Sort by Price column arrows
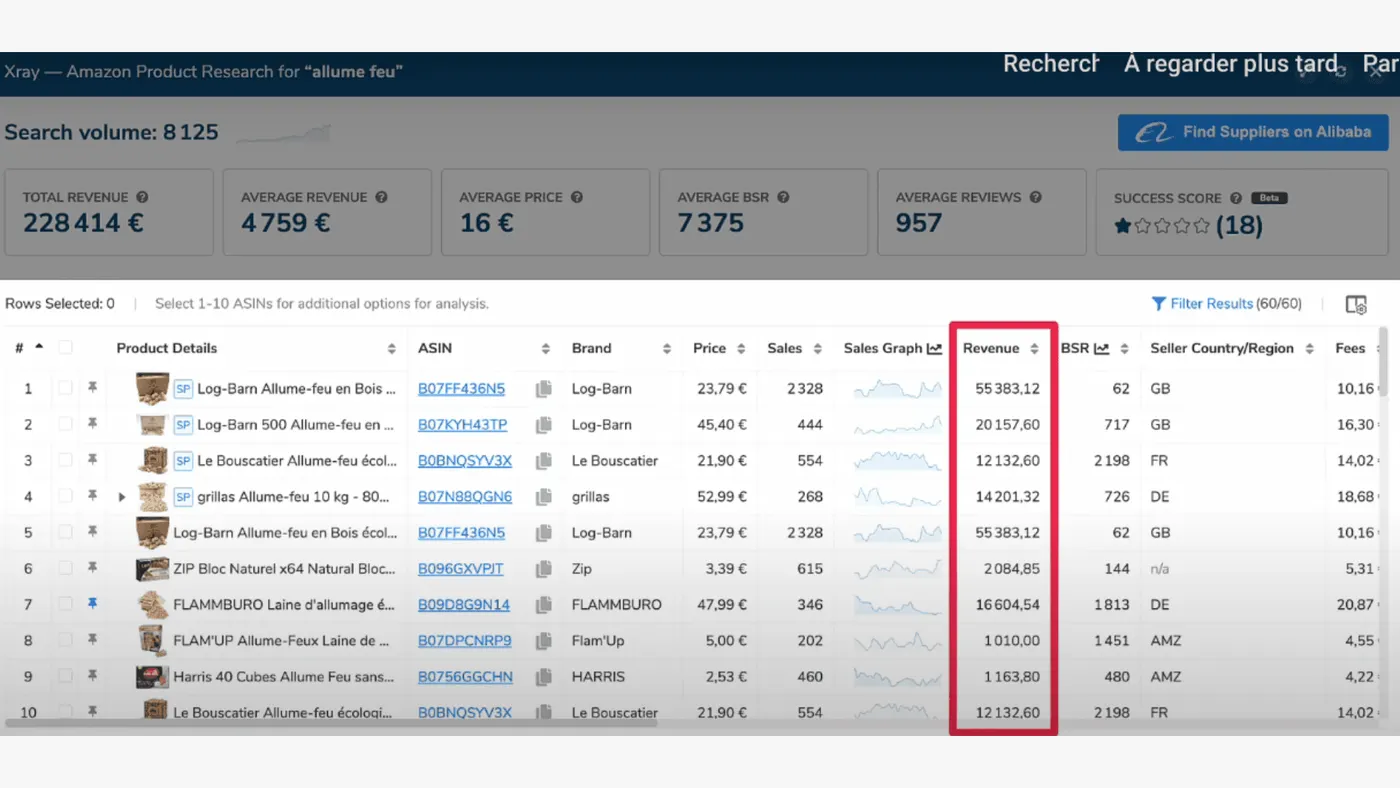Image resolution: width=1400 pixels, height=788 pixels. (x=741, y=349)
